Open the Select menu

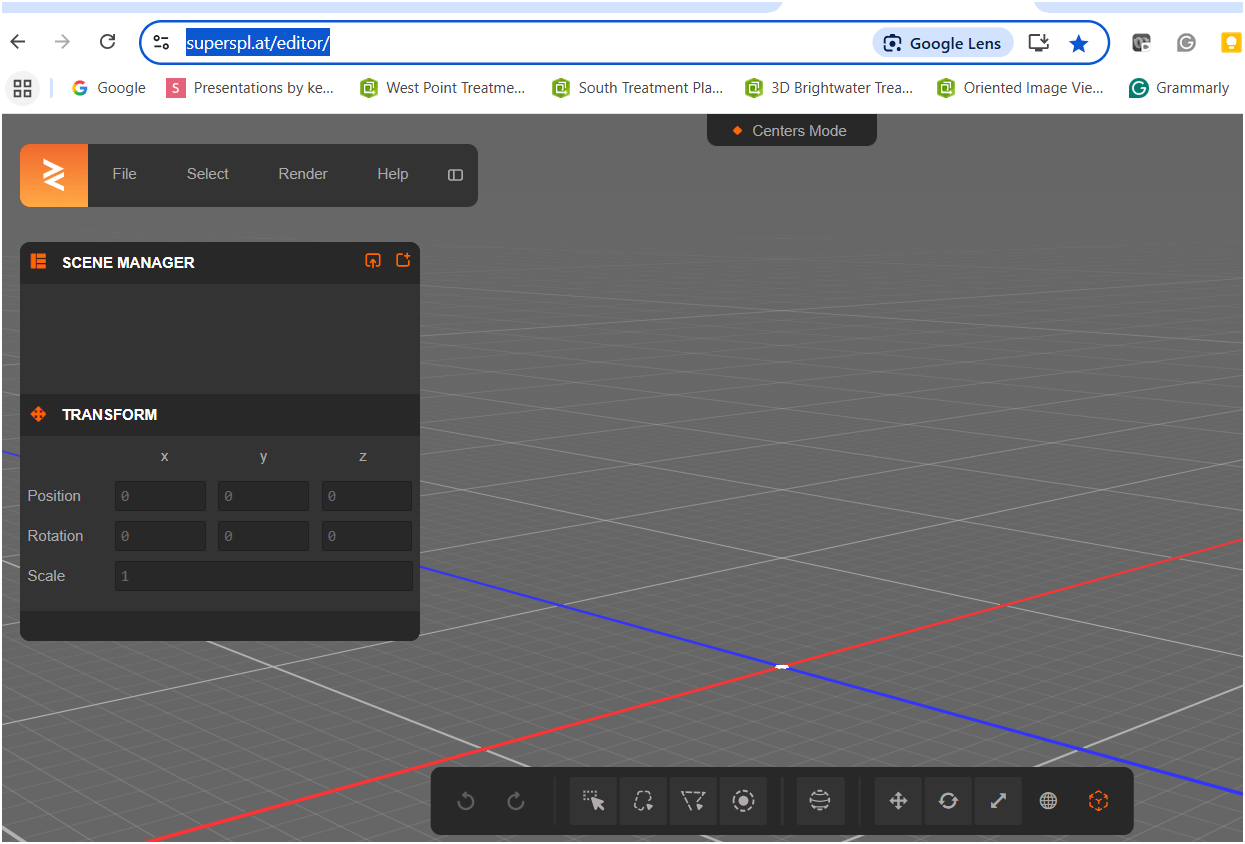coord(208,174)
